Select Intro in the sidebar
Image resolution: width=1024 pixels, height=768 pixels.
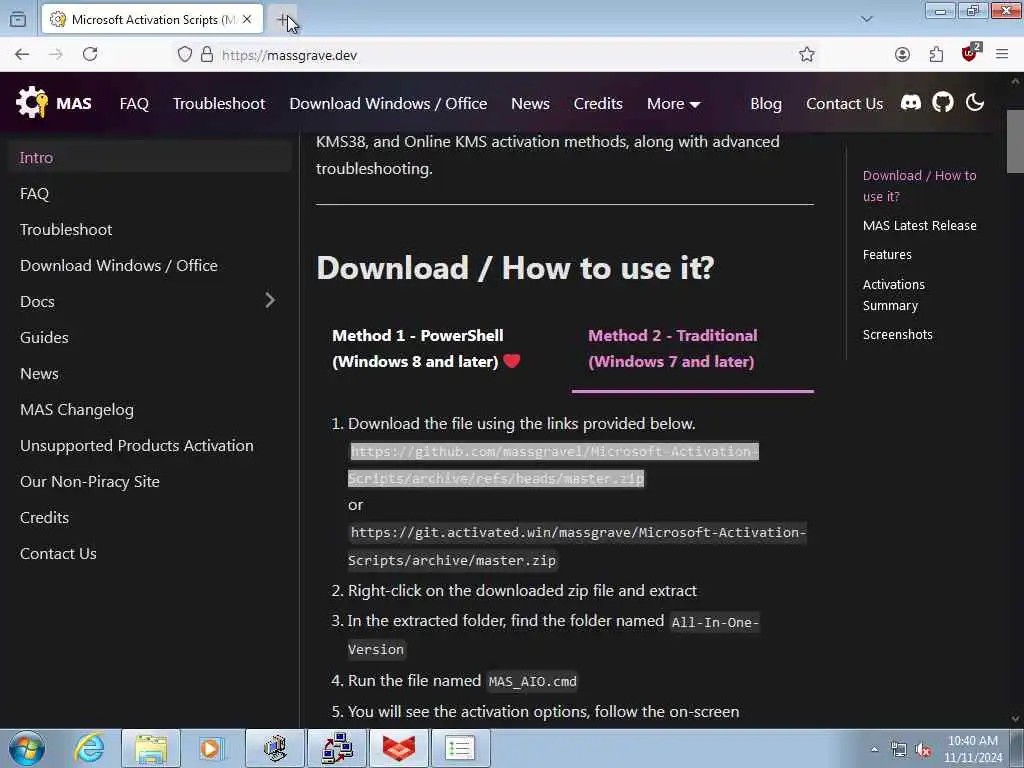(150, 157)
